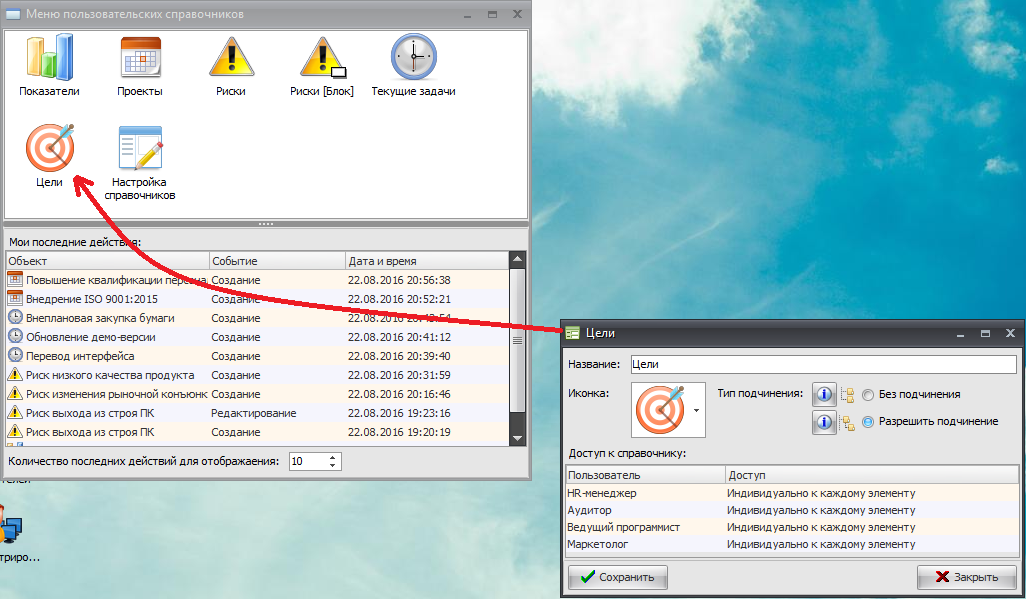Increase the last actions count stepper
The image size is (1026, 599).
point(334,457)
